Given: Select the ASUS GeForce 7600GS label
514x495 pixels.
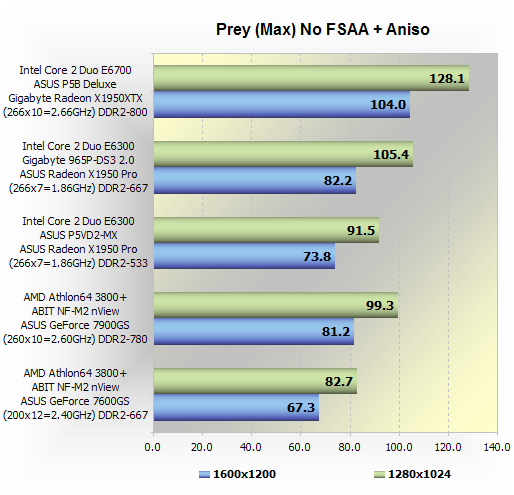Looking at the screenshot, I should (75, 401).
